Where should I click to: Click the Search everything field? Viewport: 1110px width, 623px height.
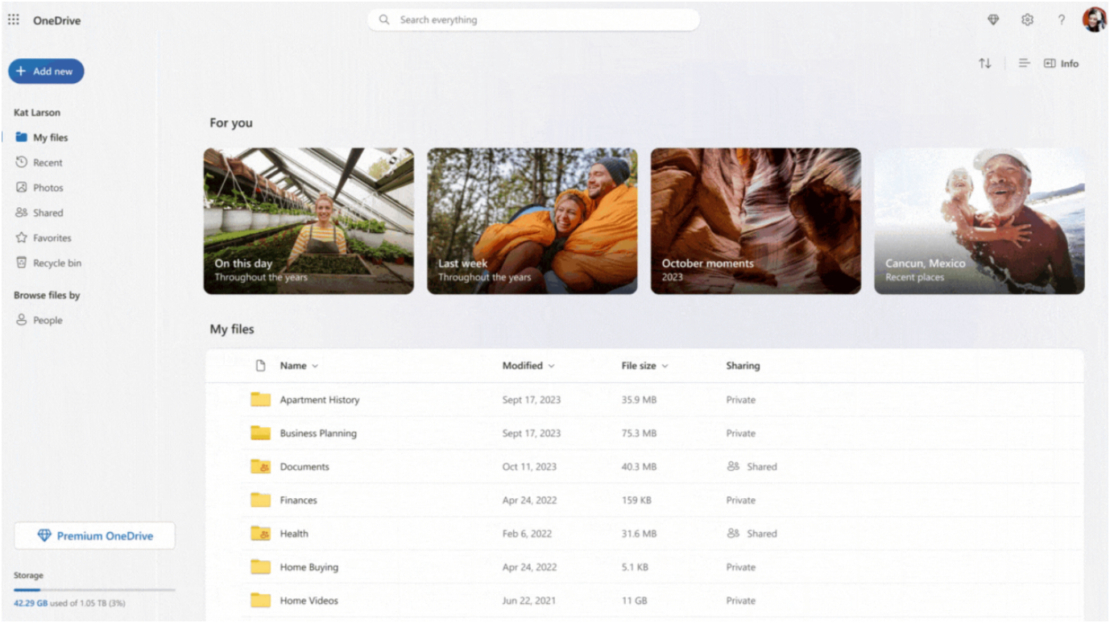(533, 20)
